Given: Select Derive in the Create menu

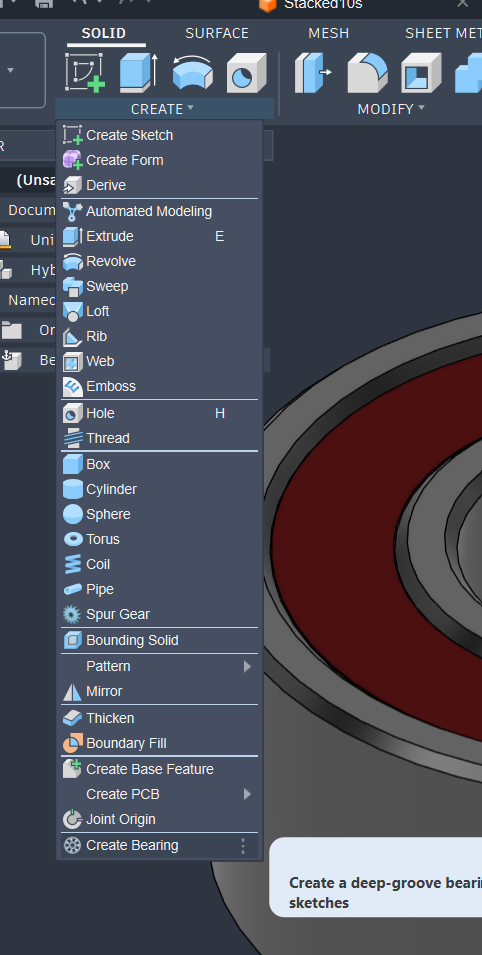Looking at the screenshot, I should pyautogui.click(x=160, y=185).
